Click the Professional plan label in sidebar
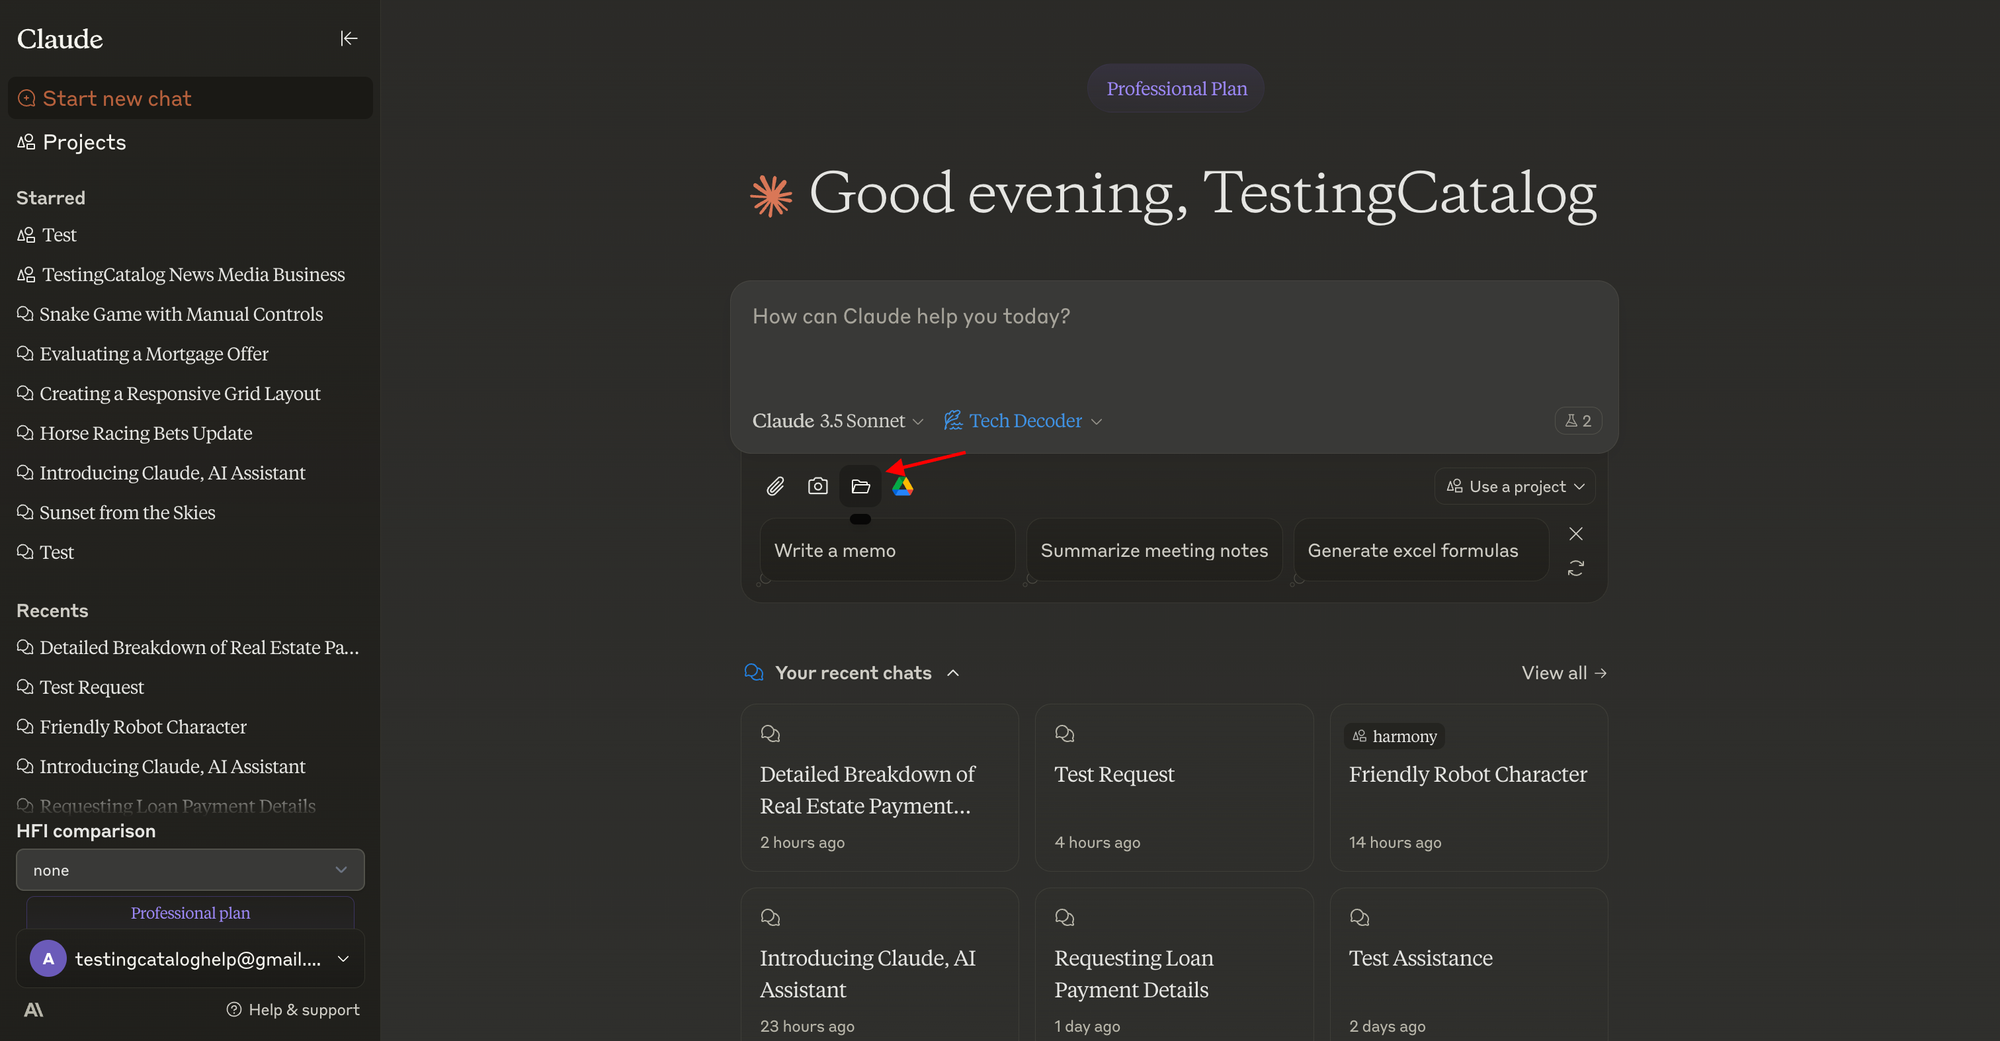 click(x=190, y=913)
